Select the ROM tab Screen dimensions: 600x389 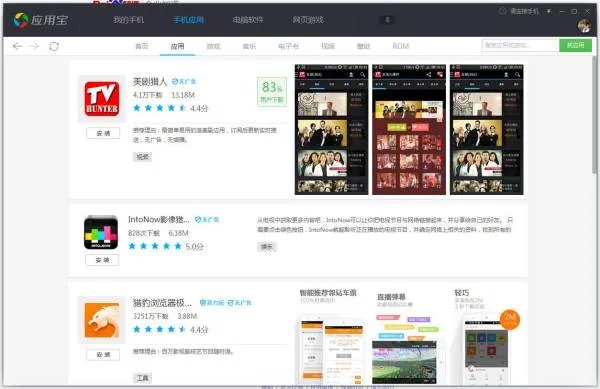point(401,46)
